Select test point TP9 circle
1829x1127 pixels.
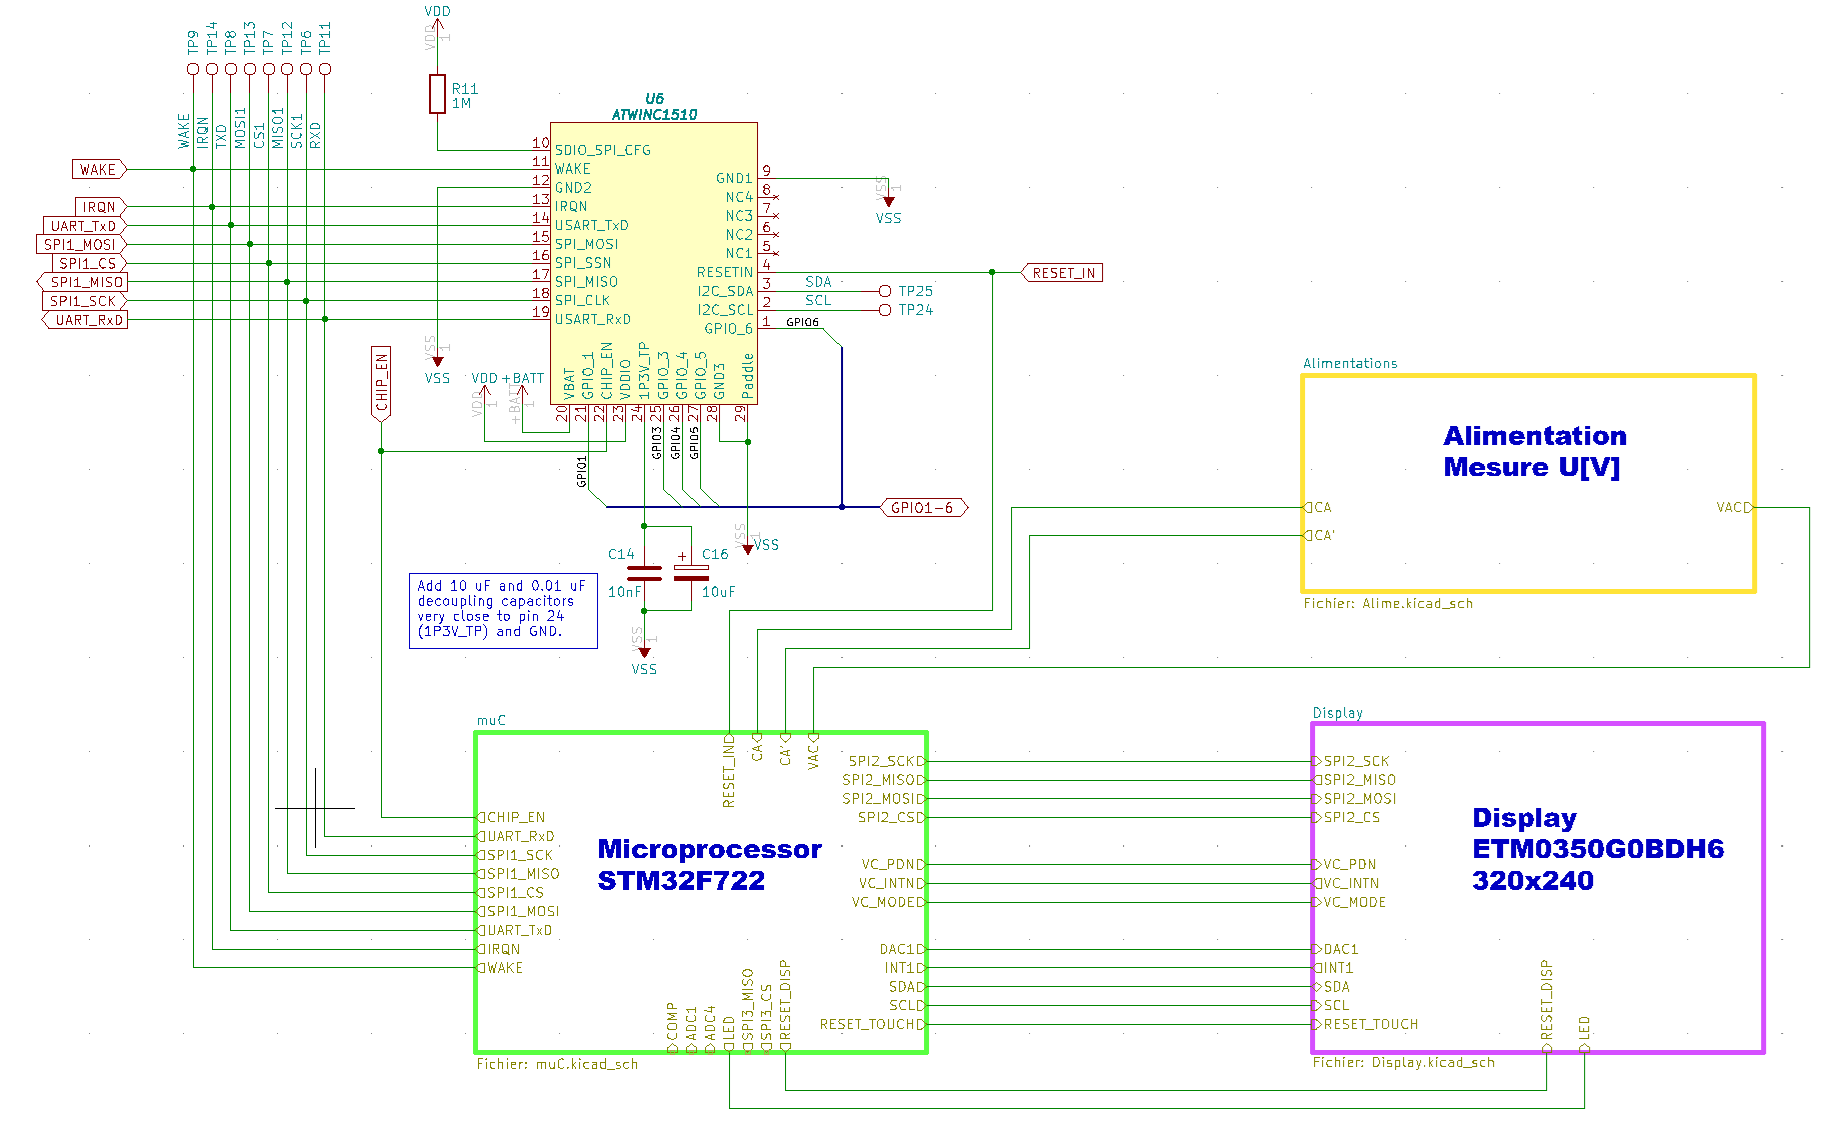[x=193, y=69]
